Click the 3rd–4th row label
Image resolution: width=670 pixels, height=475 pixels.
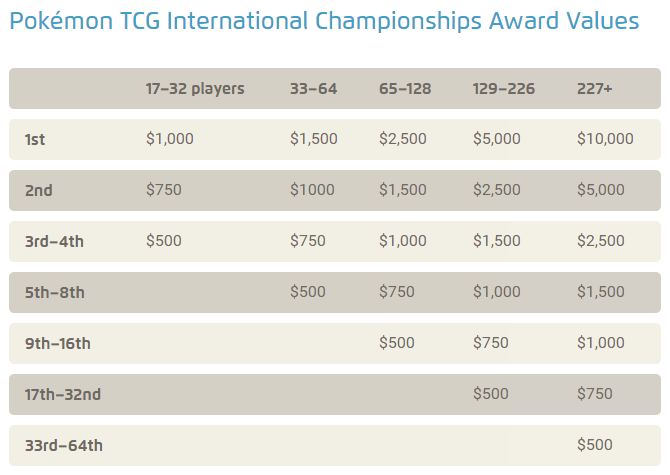[54, 241]
